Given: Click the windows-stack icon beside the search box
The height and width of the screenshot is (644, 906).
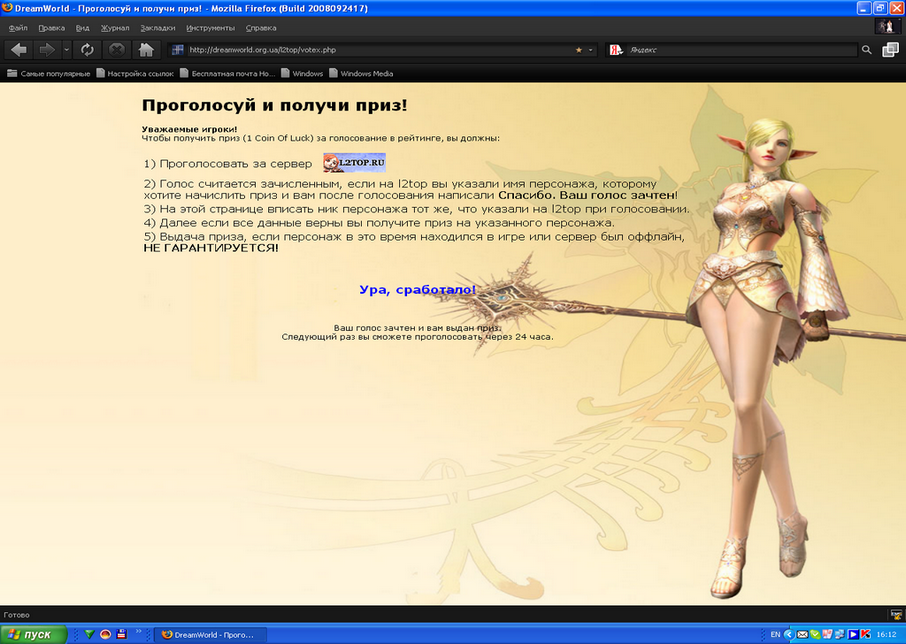Looking at the screenshot, I should tap(890, 50).
